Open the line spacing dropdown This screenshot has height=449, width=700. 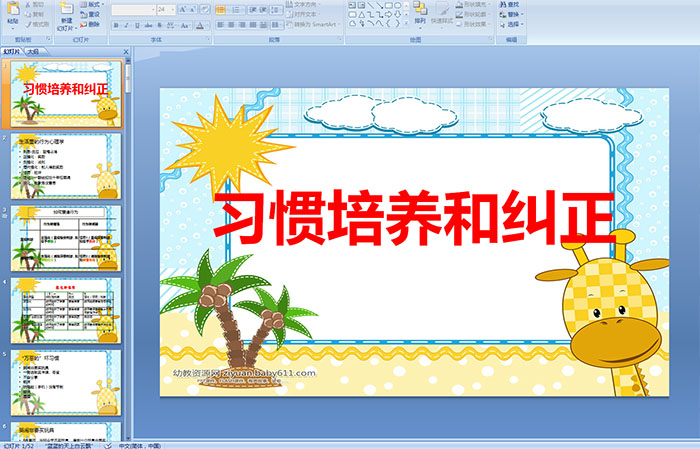point(276,10)
